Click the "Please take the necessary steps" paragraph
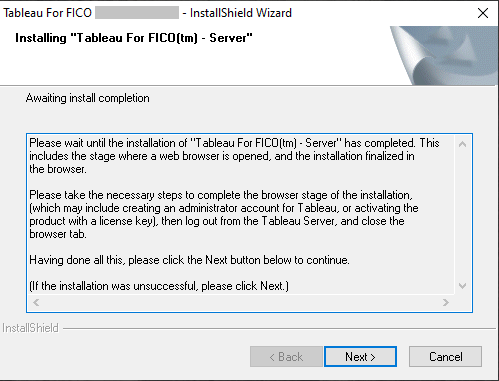The height and width of the screenshot is (381, 499). pos(224,214)
